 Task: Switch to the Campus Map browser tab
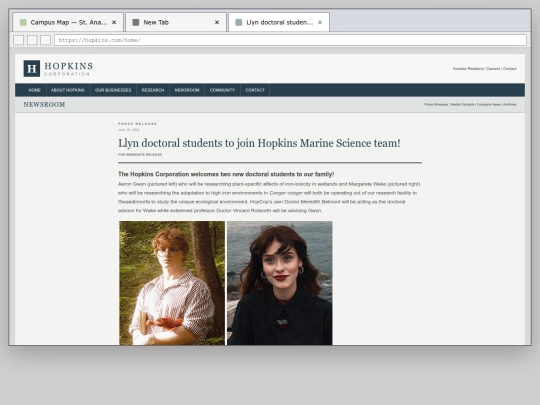click(x=68, y=22)
